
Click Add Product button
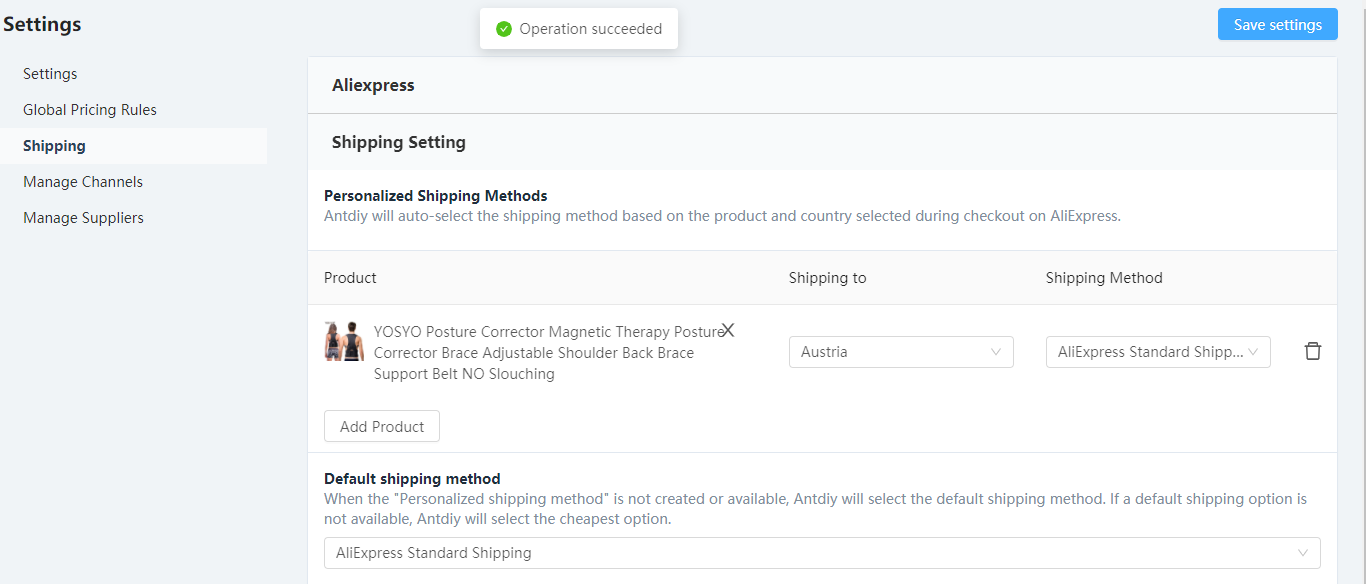tap(382, 426)
